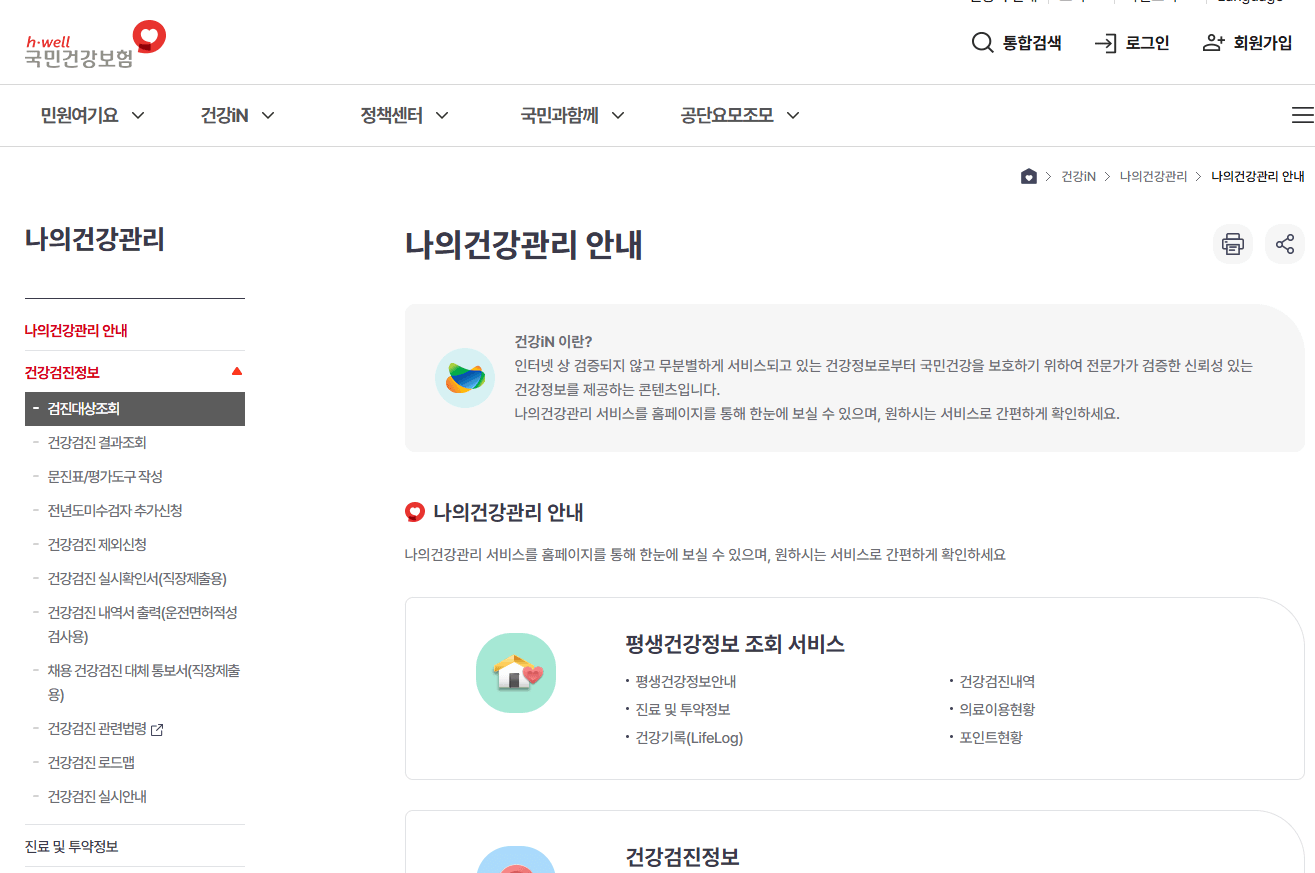
Task: Open sharing options via the share icon
Action: click(1285, 244)
